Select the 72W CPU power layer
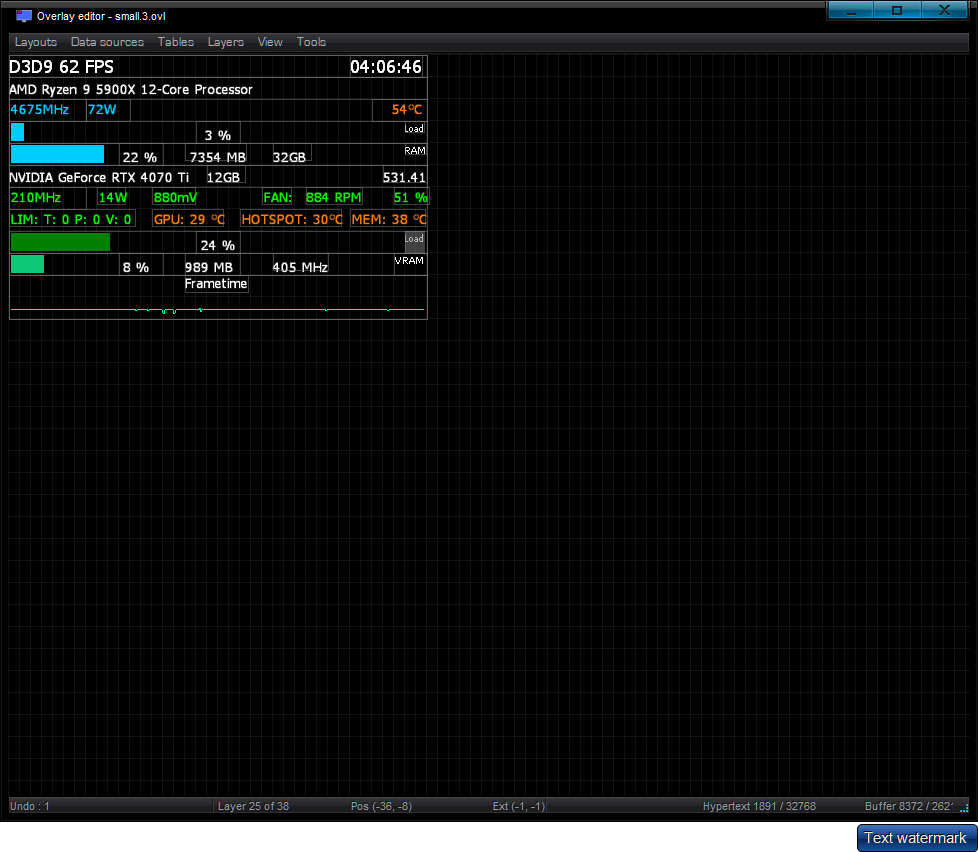This screenshot has height=852, width=978. coord(102,110)
